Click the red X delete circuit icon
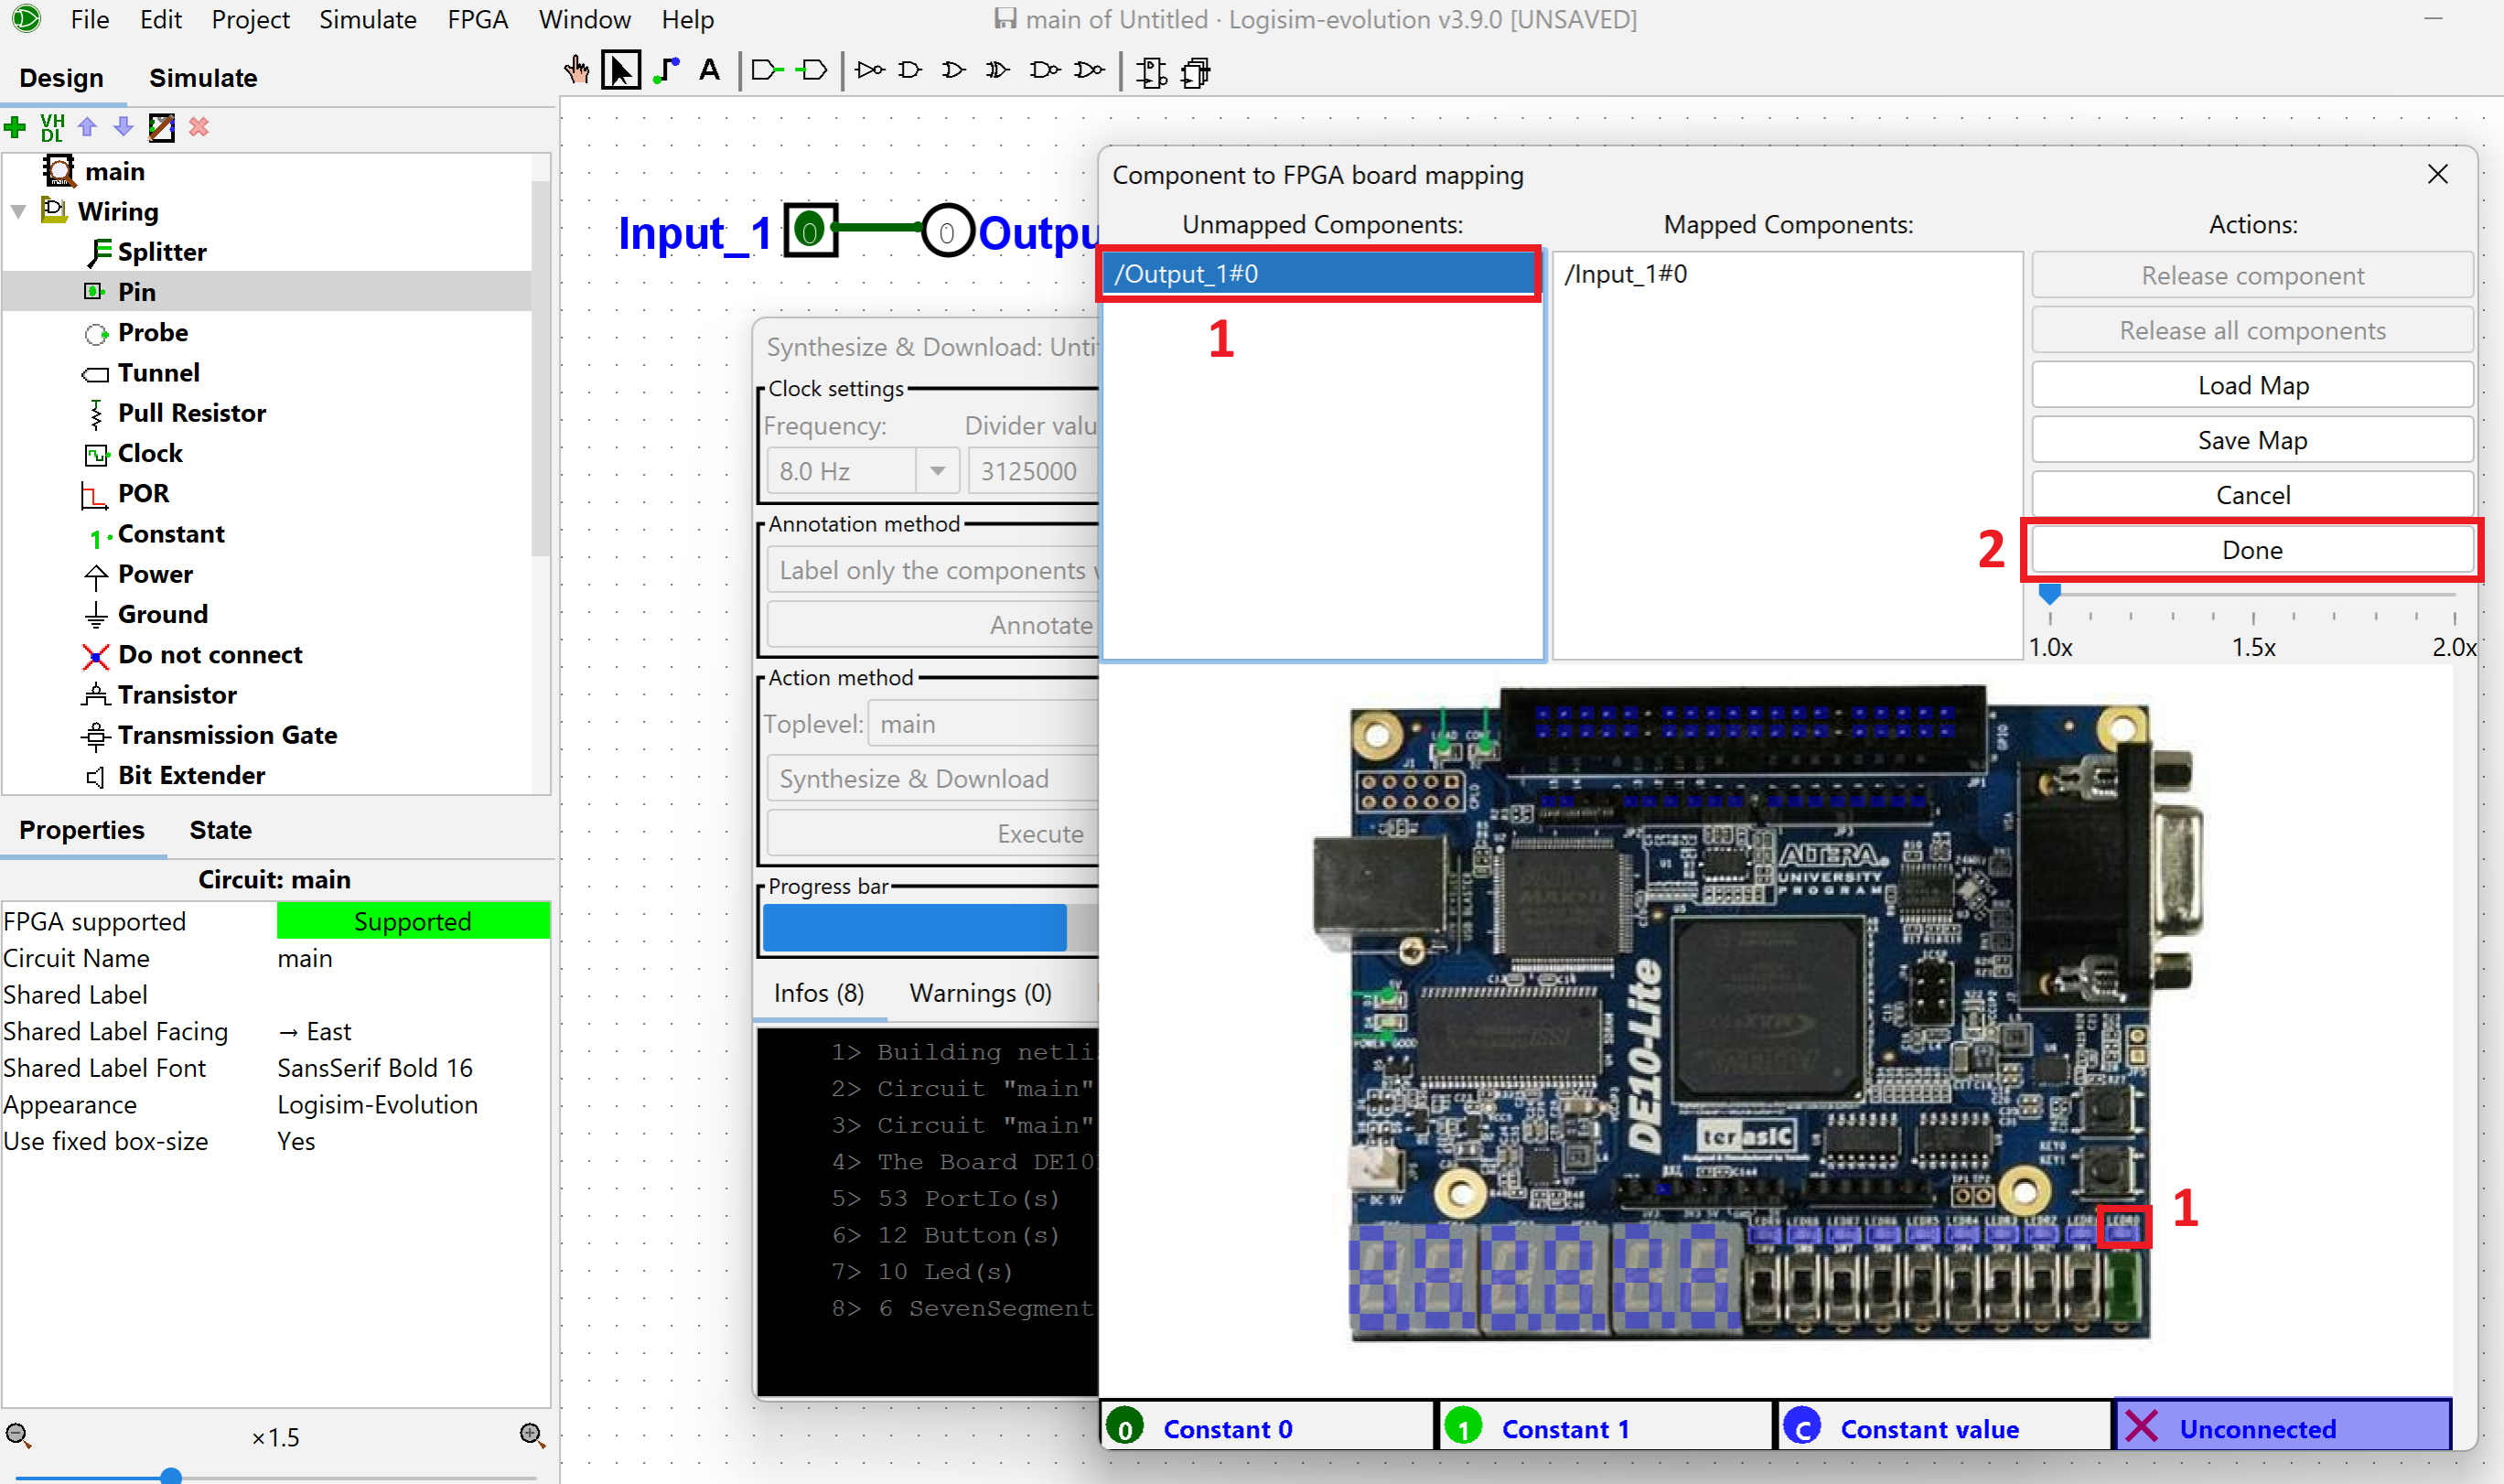Screen dimensions: 2504x1484 pos(199,127)
